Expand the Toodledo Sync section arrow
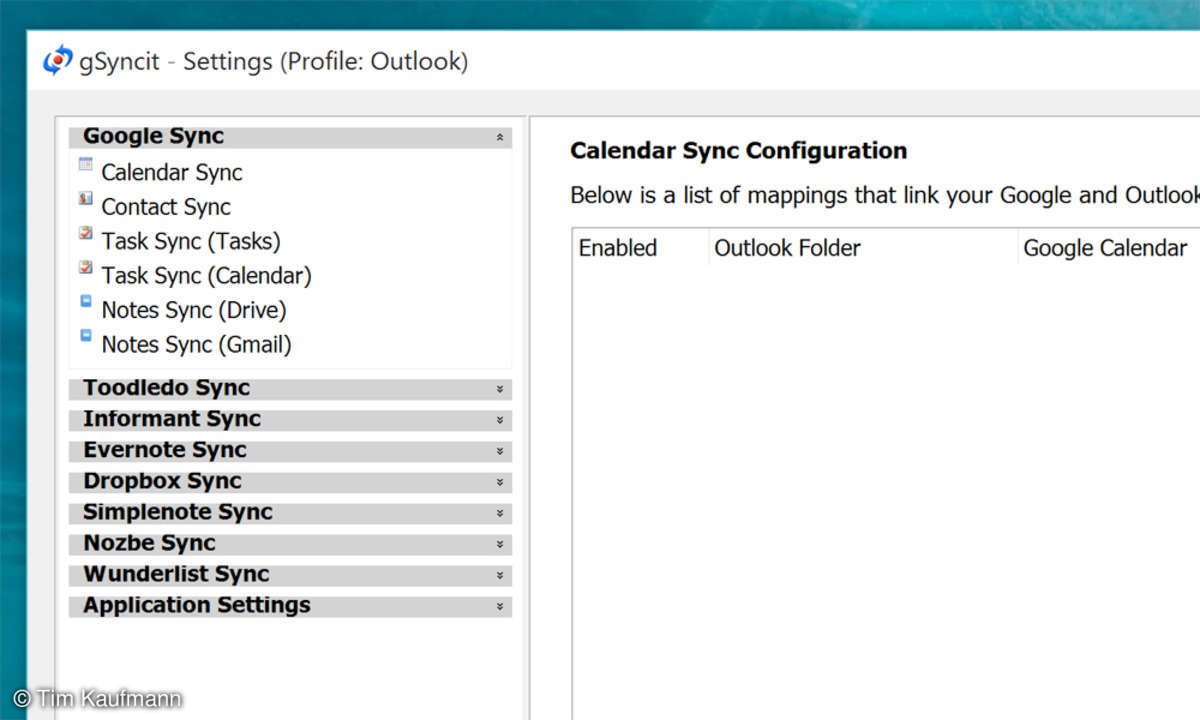 coord(499,389)
